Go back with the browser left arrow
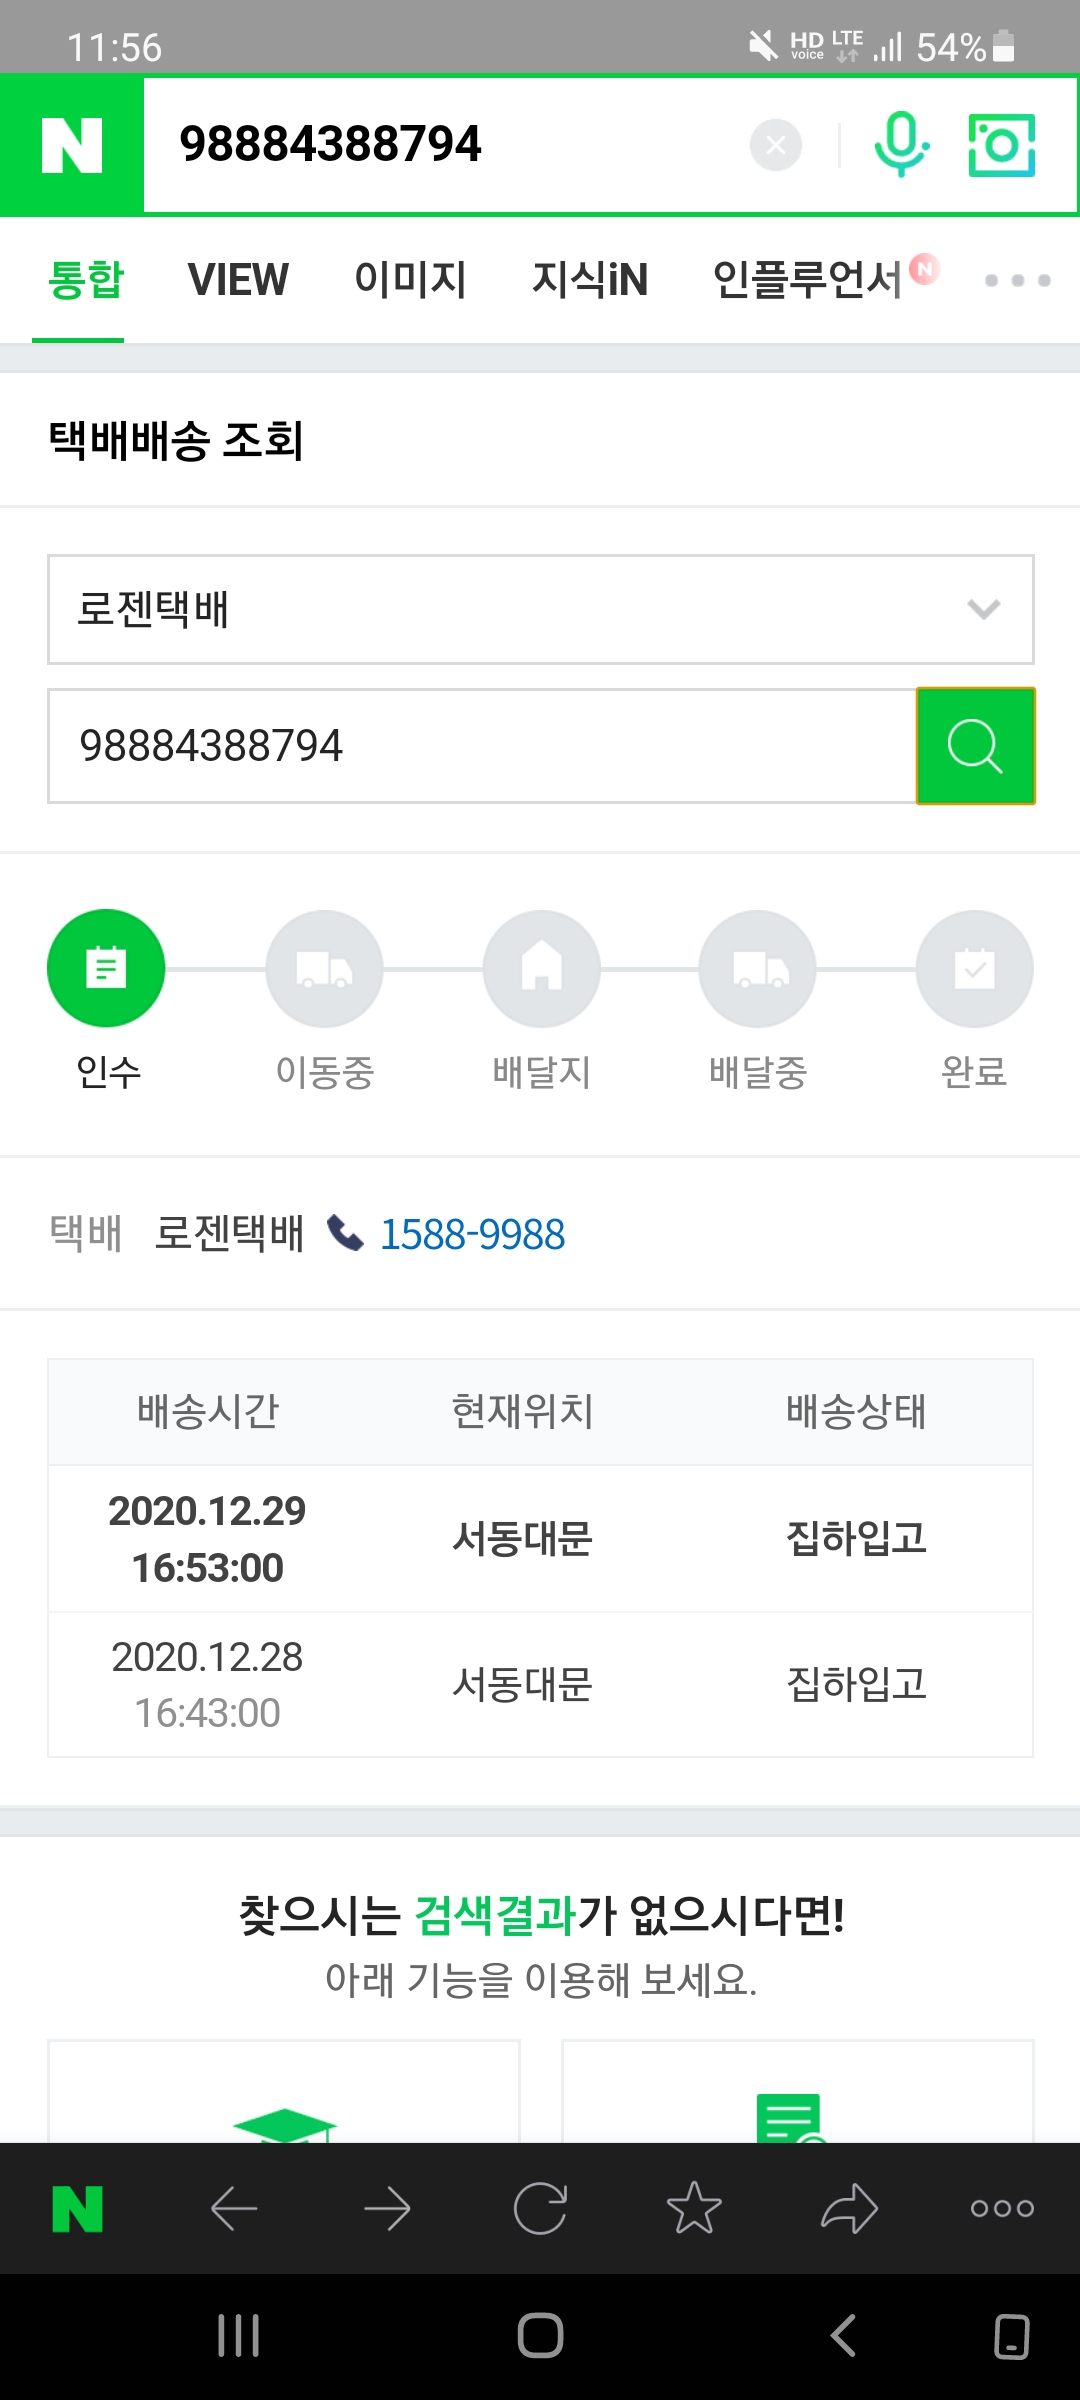The height and width of the screenshot is (2400, 1080). click(234, 2209)
